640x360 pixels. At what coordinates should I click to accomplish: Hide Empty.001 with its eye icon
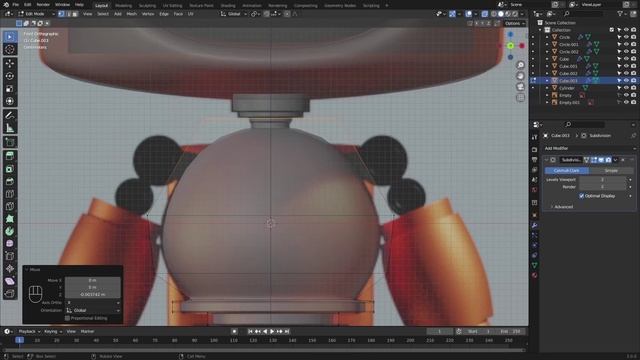tap(626, 102)
